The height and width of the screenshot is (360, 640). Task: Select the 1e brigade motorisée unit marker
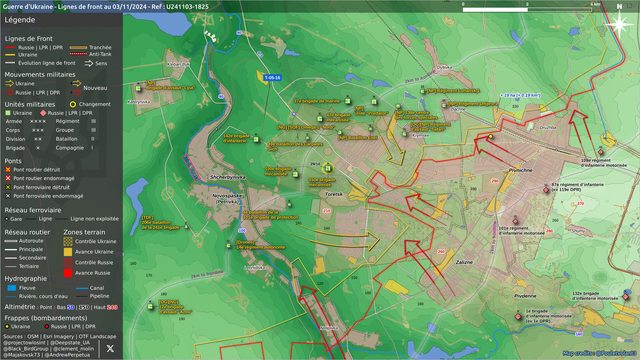click(518, 317)
